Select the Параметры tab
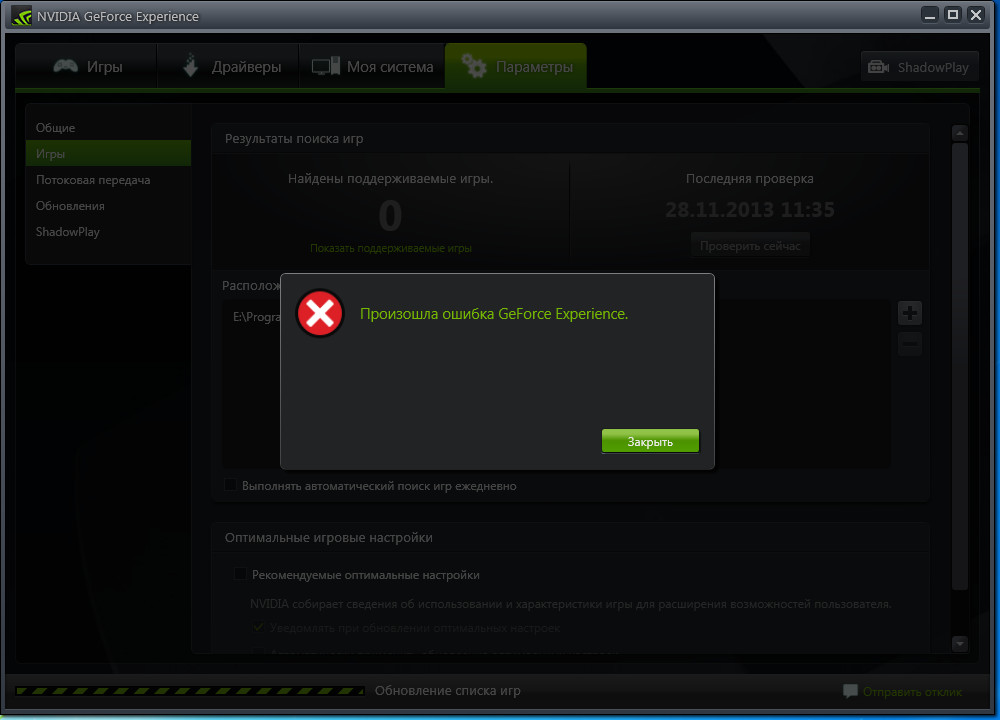 [x=516, y=66]
